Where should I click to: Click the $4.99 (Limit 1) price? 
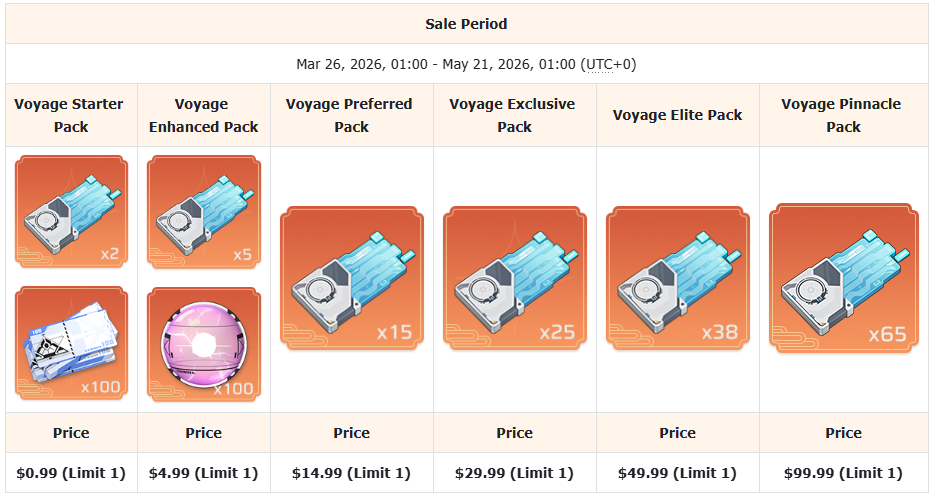click(203, 472)
